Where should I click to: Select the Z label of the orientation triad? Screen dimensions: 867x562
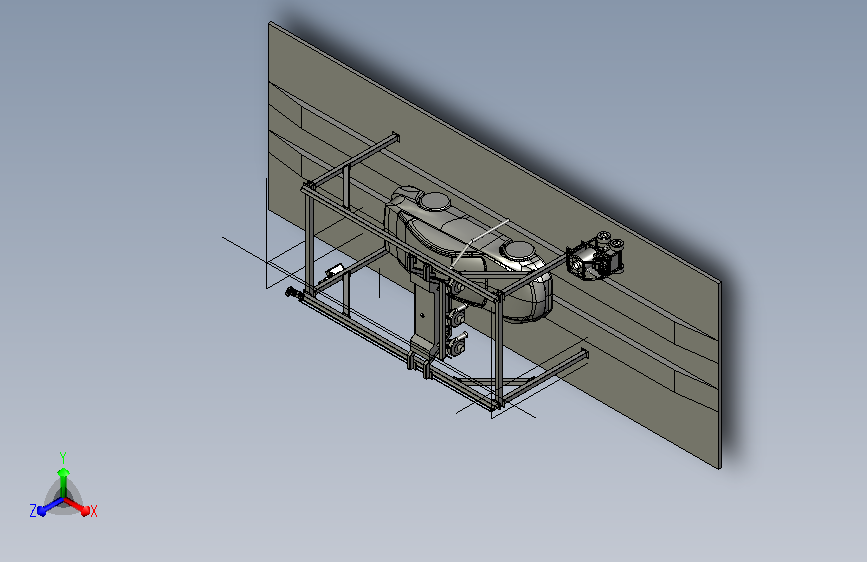tap(33, 511)
